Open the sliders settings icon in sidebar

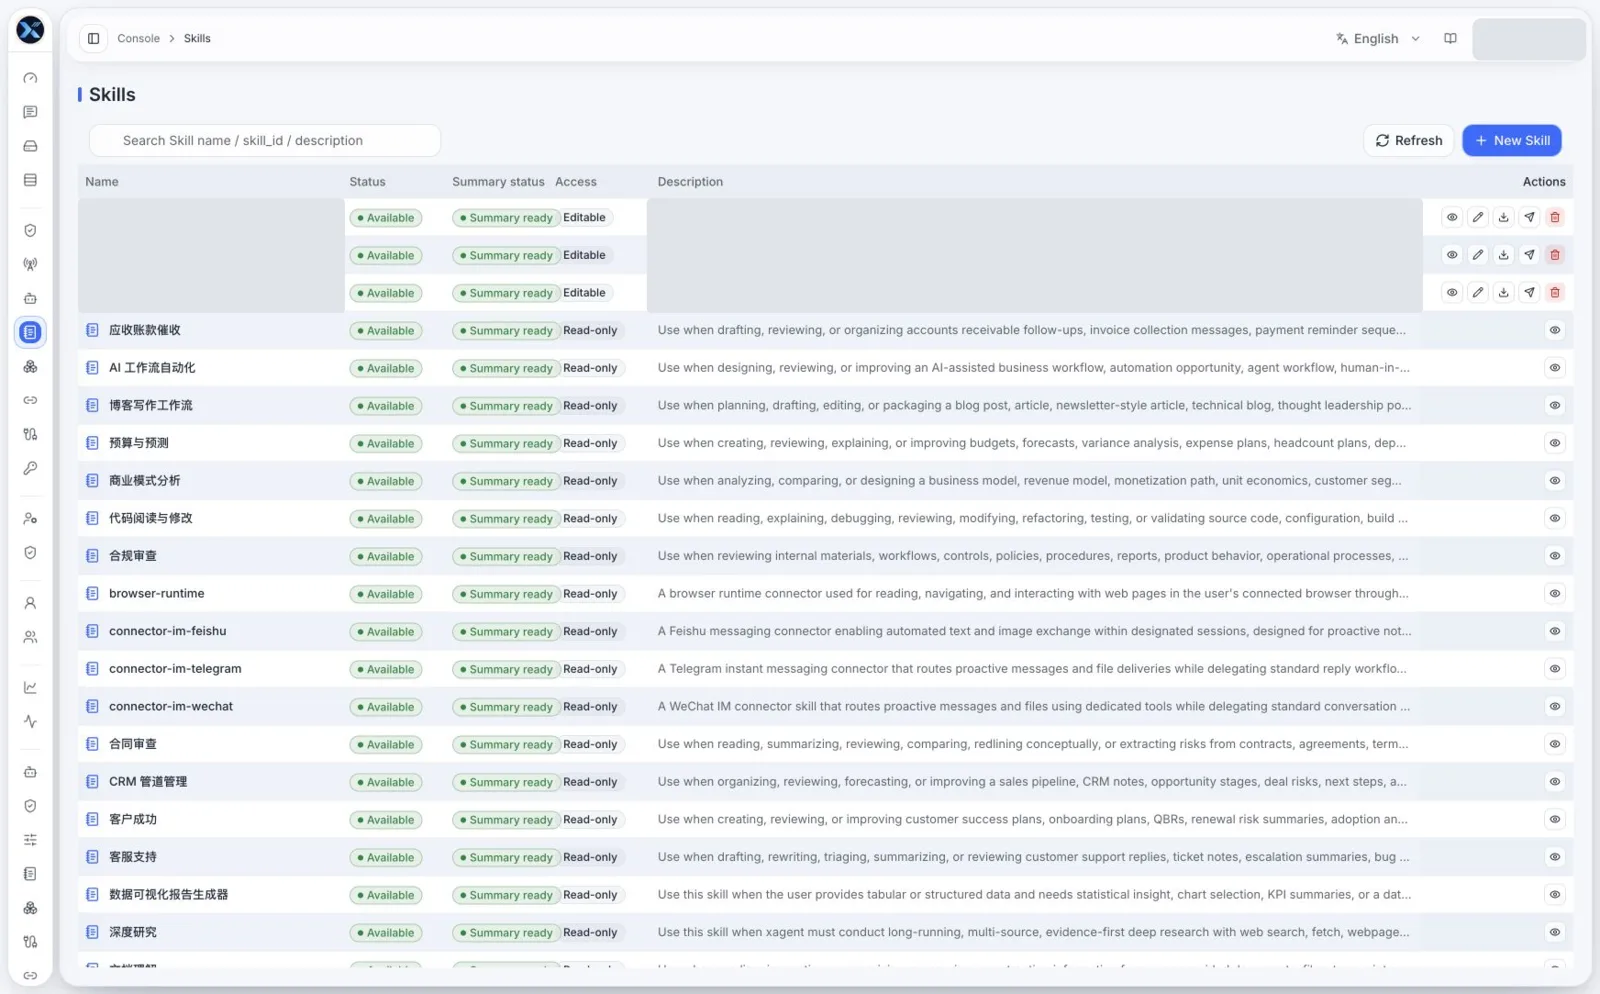[30, 840]
